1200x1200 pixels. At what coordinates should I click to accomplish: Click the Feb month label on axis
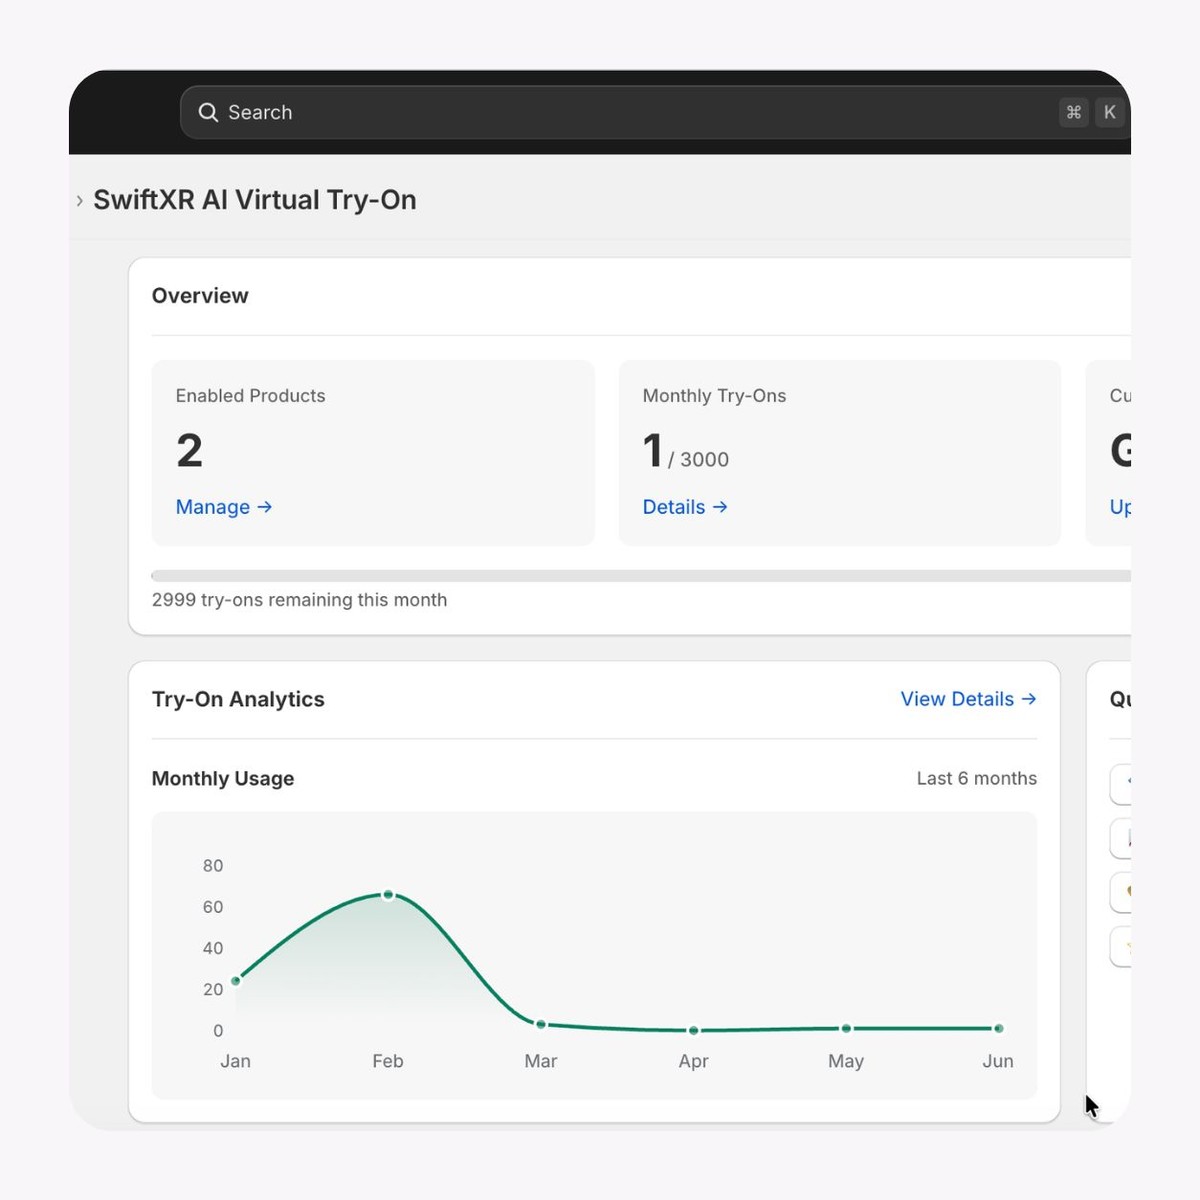pyautogui.click(x=388, y=1061)
